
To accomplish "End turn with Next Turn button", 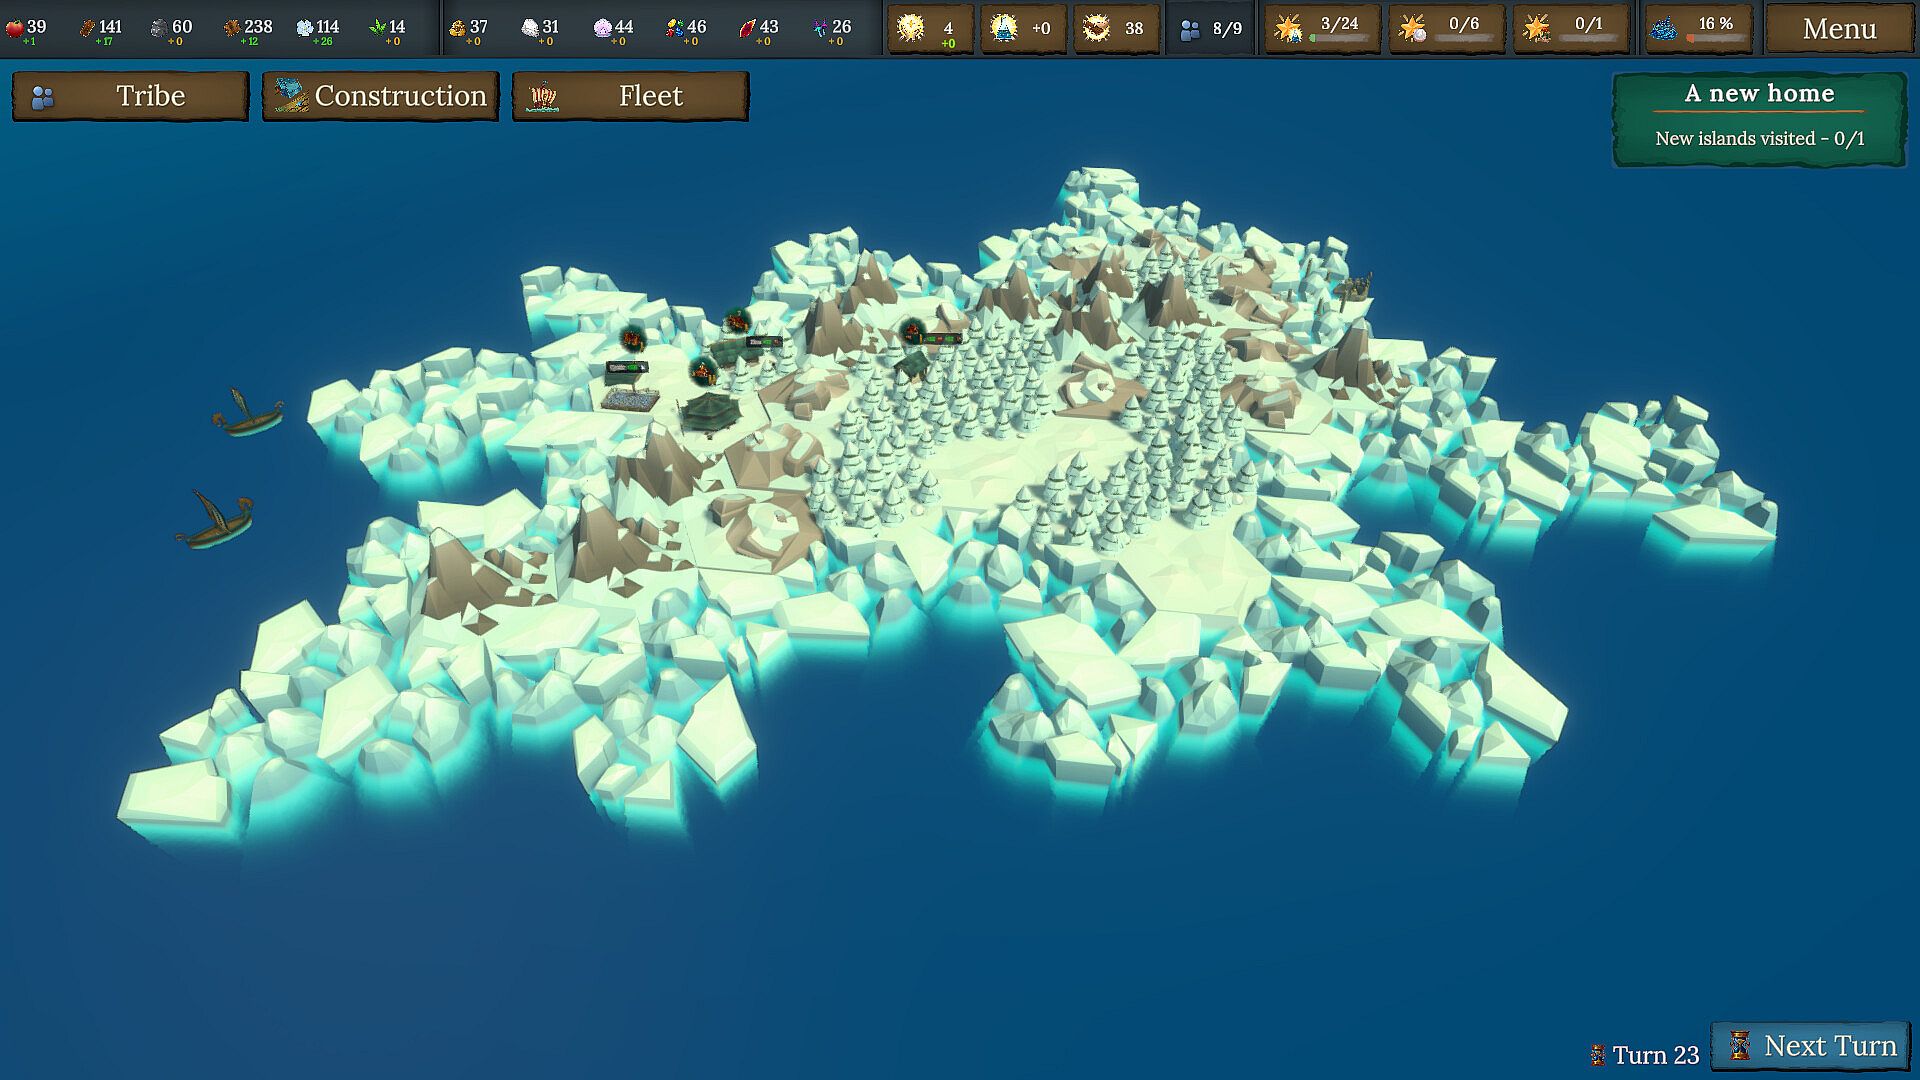I will point(1811,1046).
